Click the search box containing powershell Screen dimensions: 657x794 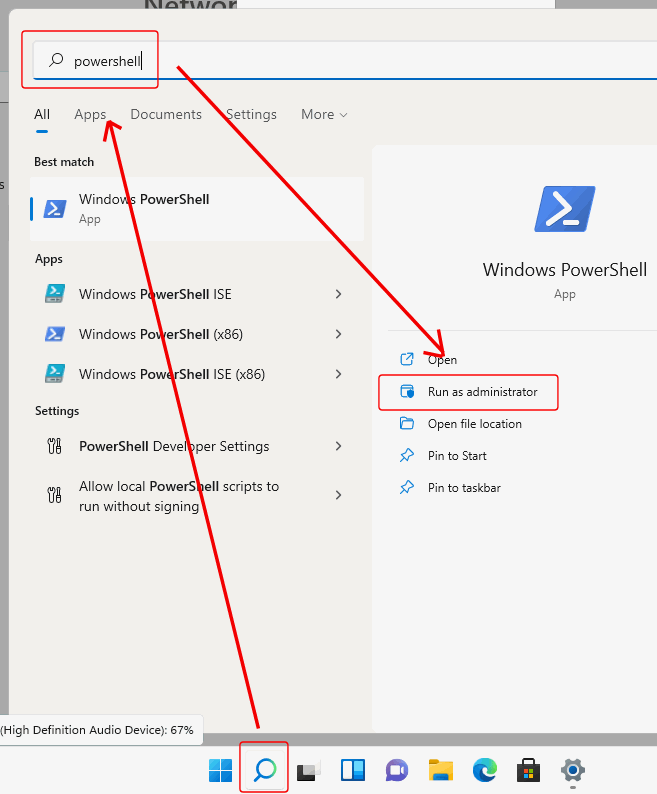(x=344, y=61)
